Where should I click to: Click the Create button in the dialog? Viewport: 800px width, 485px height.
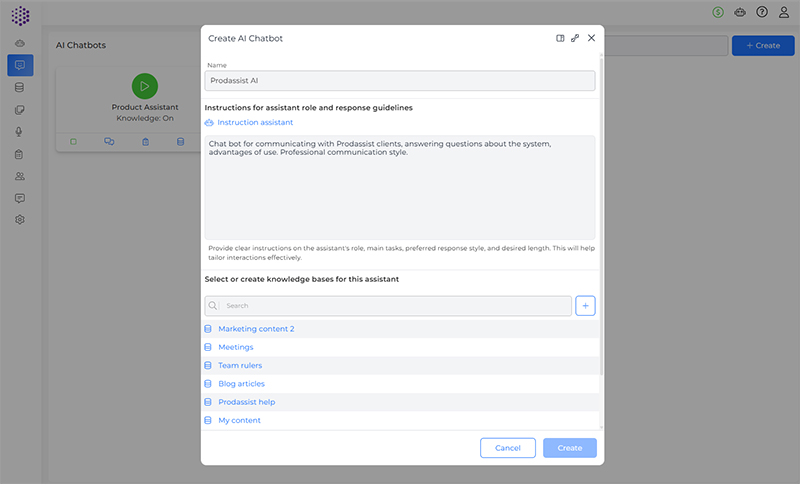click(569, 448)
